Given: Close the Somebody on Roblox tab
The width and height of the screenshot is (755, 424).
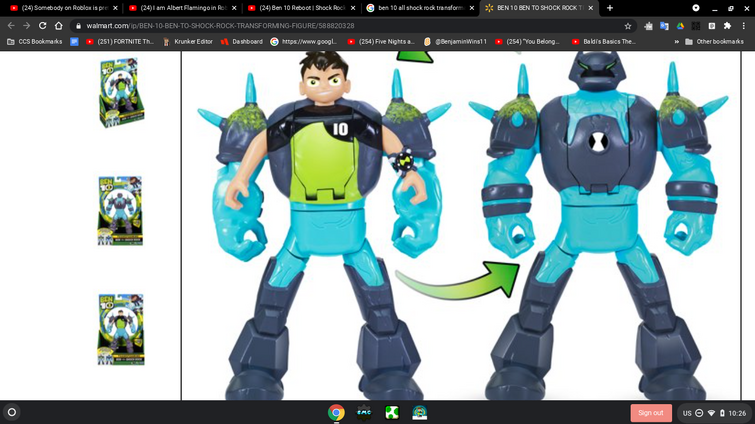Looking at the screenshot, I should 115,8.
